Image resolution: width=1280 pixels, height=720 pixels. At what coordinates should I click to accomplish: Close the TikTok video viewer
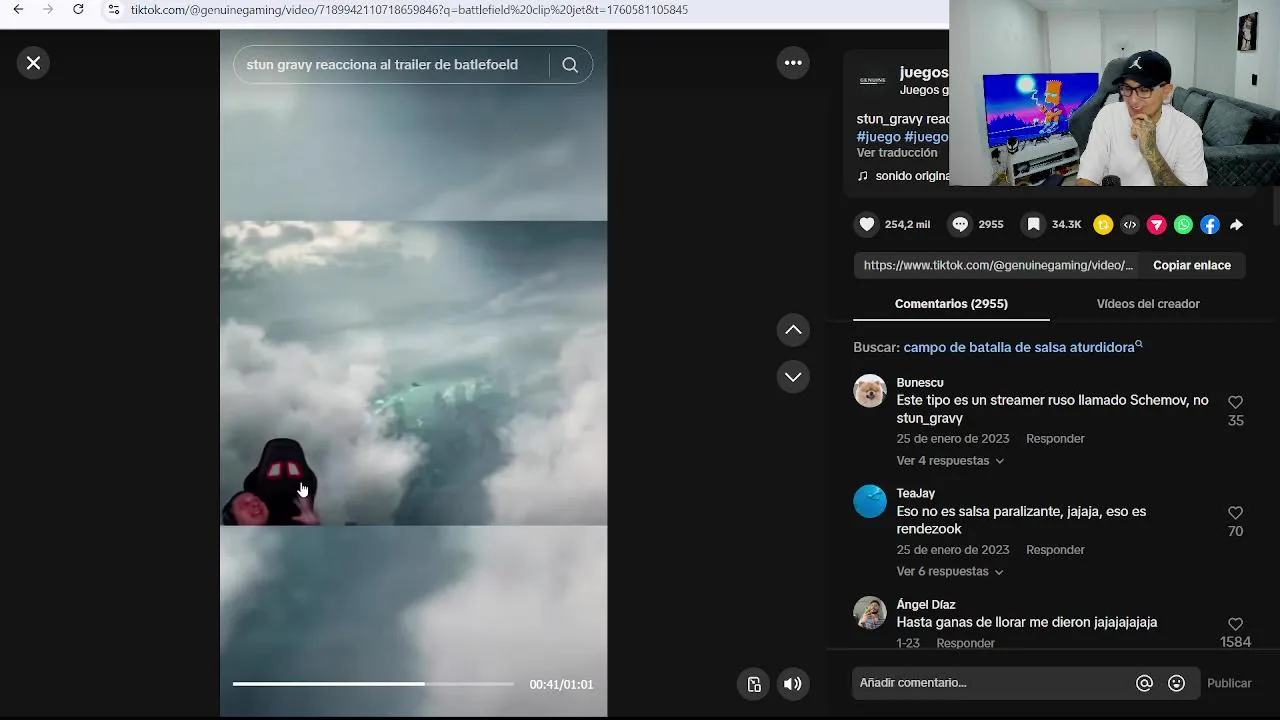(33, 63)
